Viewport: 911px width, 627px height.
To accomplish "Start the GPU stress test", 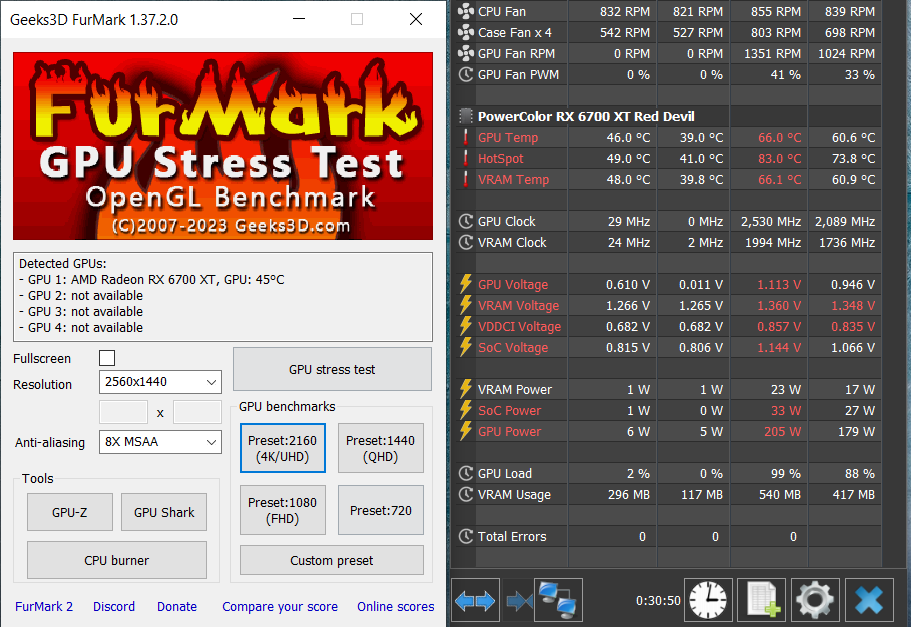I will pos(332,369).
